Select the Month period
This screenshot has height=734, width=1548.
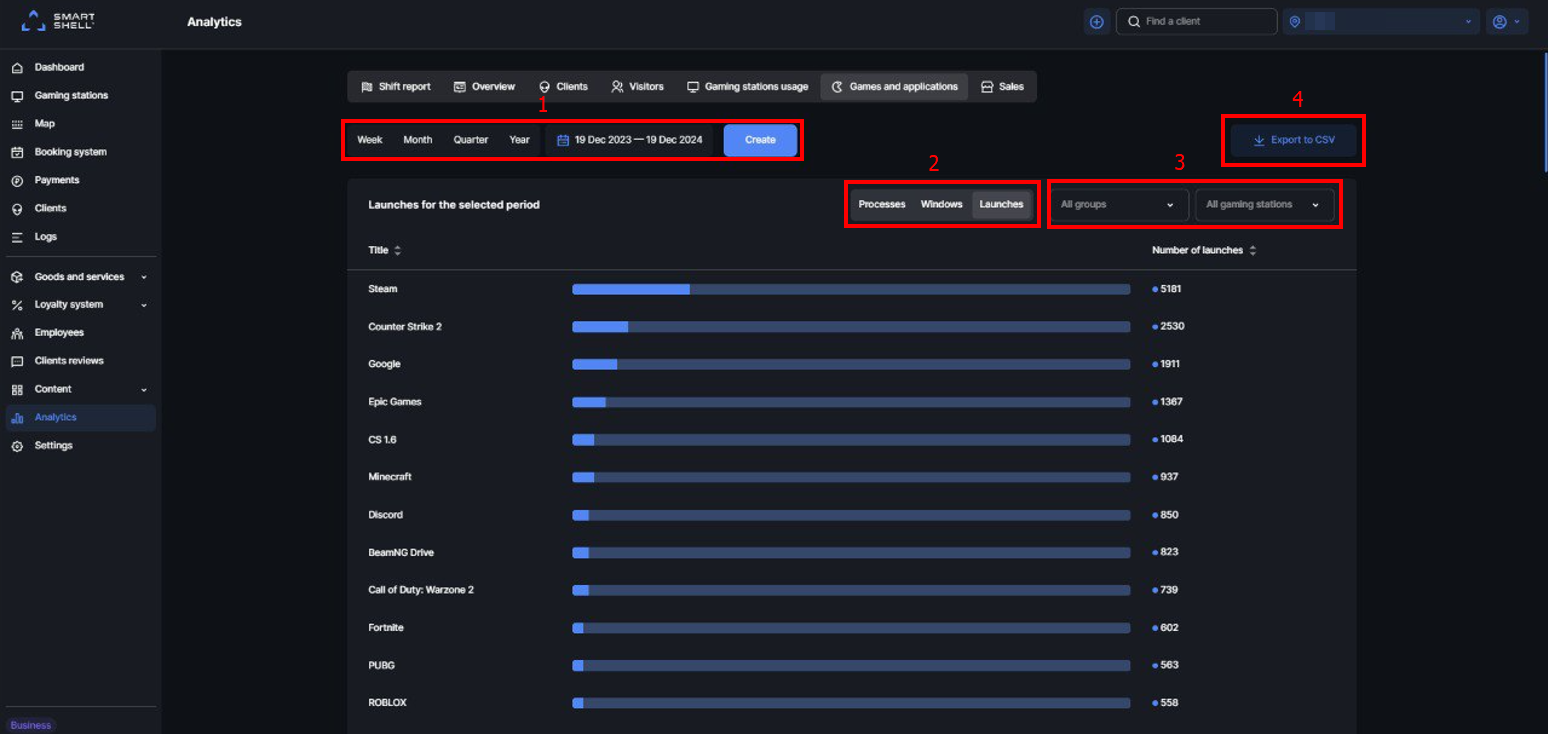click(x=418, y=140)
